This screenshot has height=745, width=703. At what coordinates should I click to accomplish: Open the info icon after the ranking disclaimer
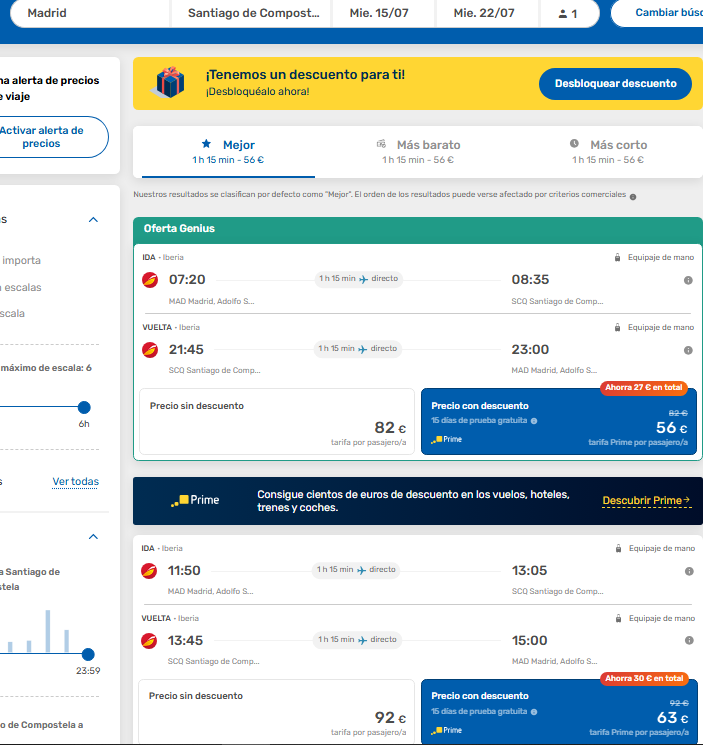[x=633, y=197]
